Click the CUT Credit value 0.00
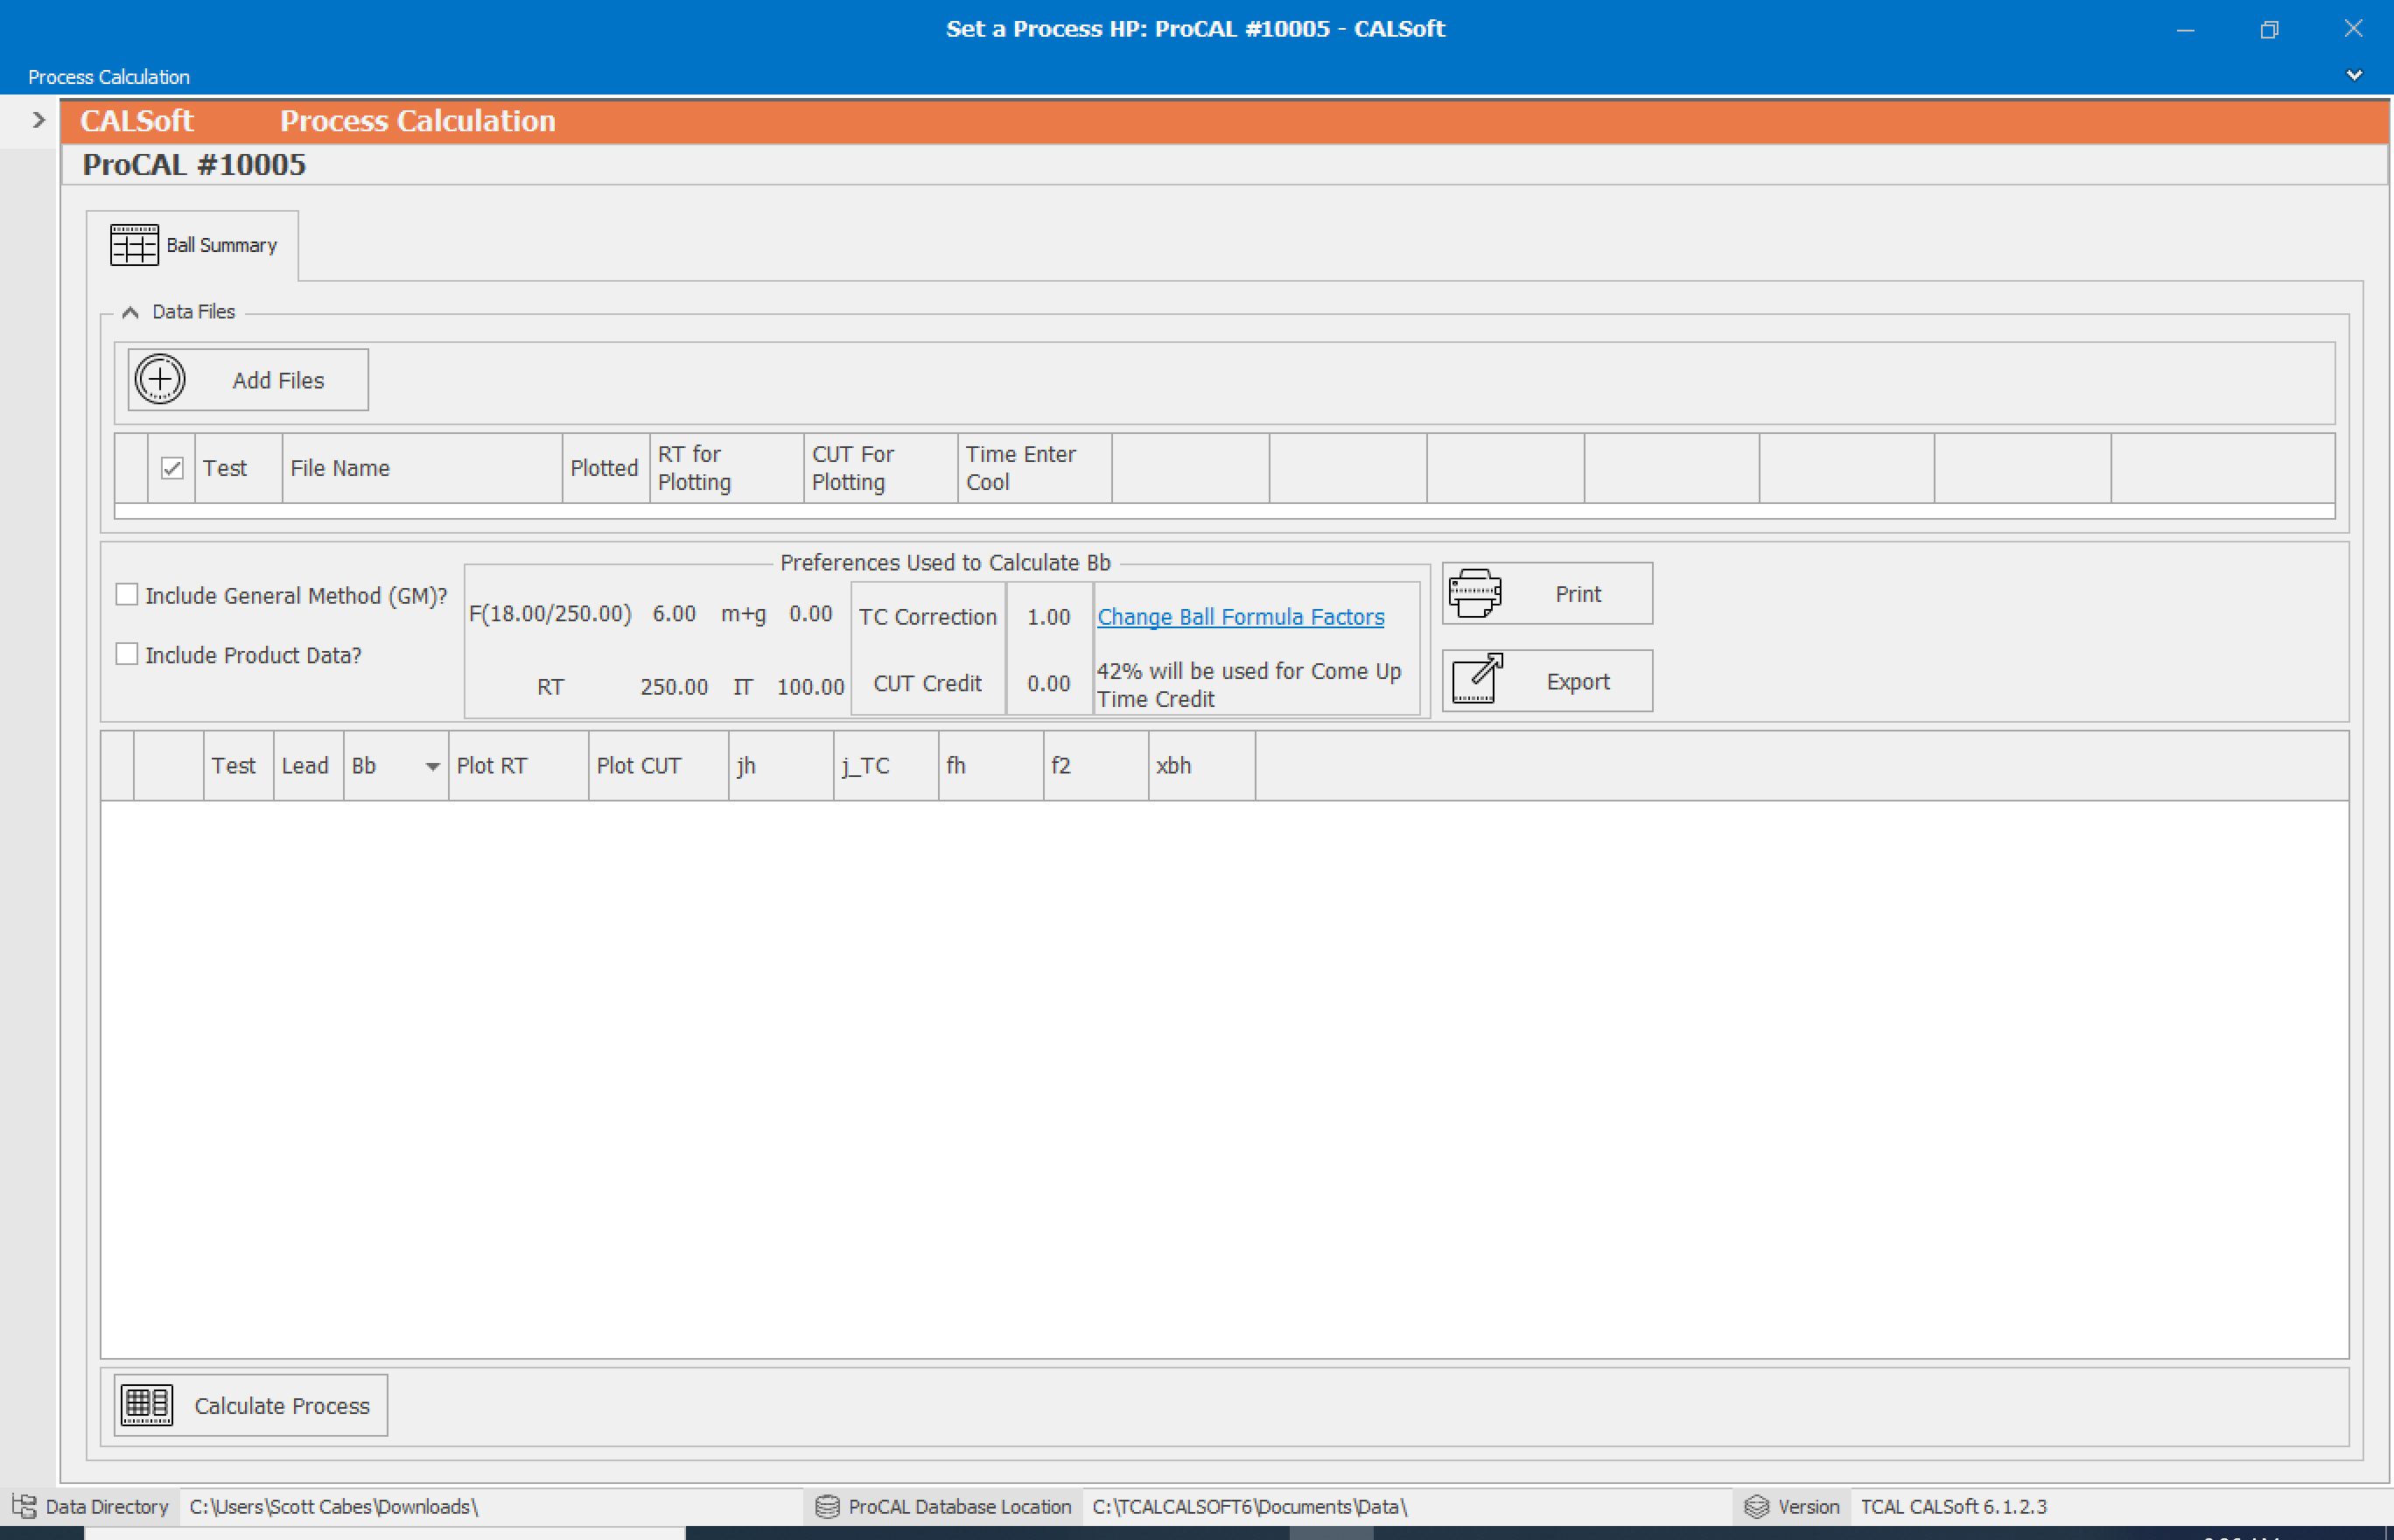The height and width of the screenshot is (1540, 2394). [x=1049, y=683]
